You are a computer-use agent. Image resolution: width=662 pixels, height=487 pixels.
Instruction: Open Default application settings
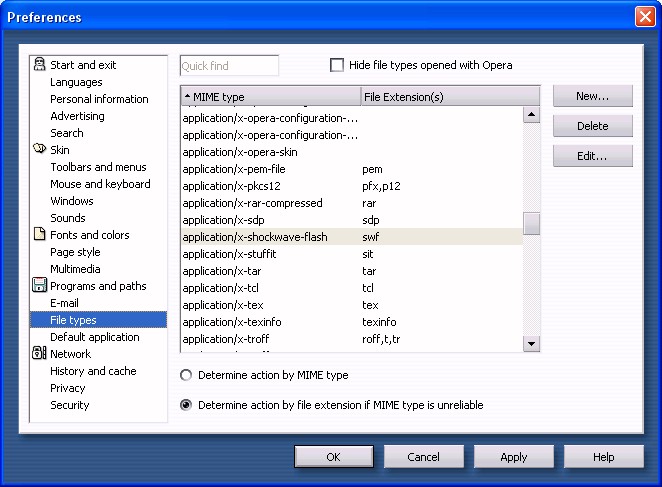(x=95, y=337)
